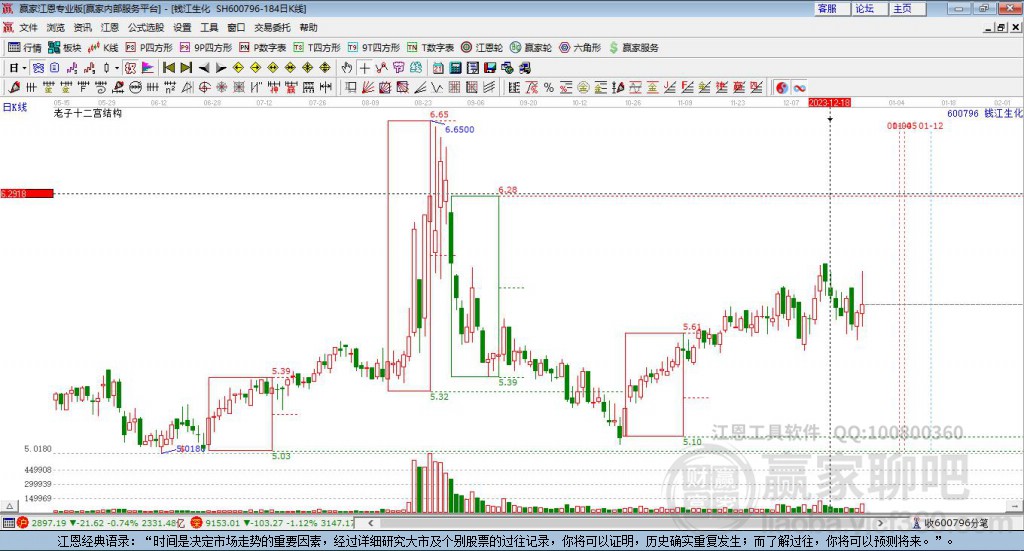Open 赢家服务 with the dollar icon
Image resolution: width=1024 pixels, height=551 pixels.
tap(634, 48)
